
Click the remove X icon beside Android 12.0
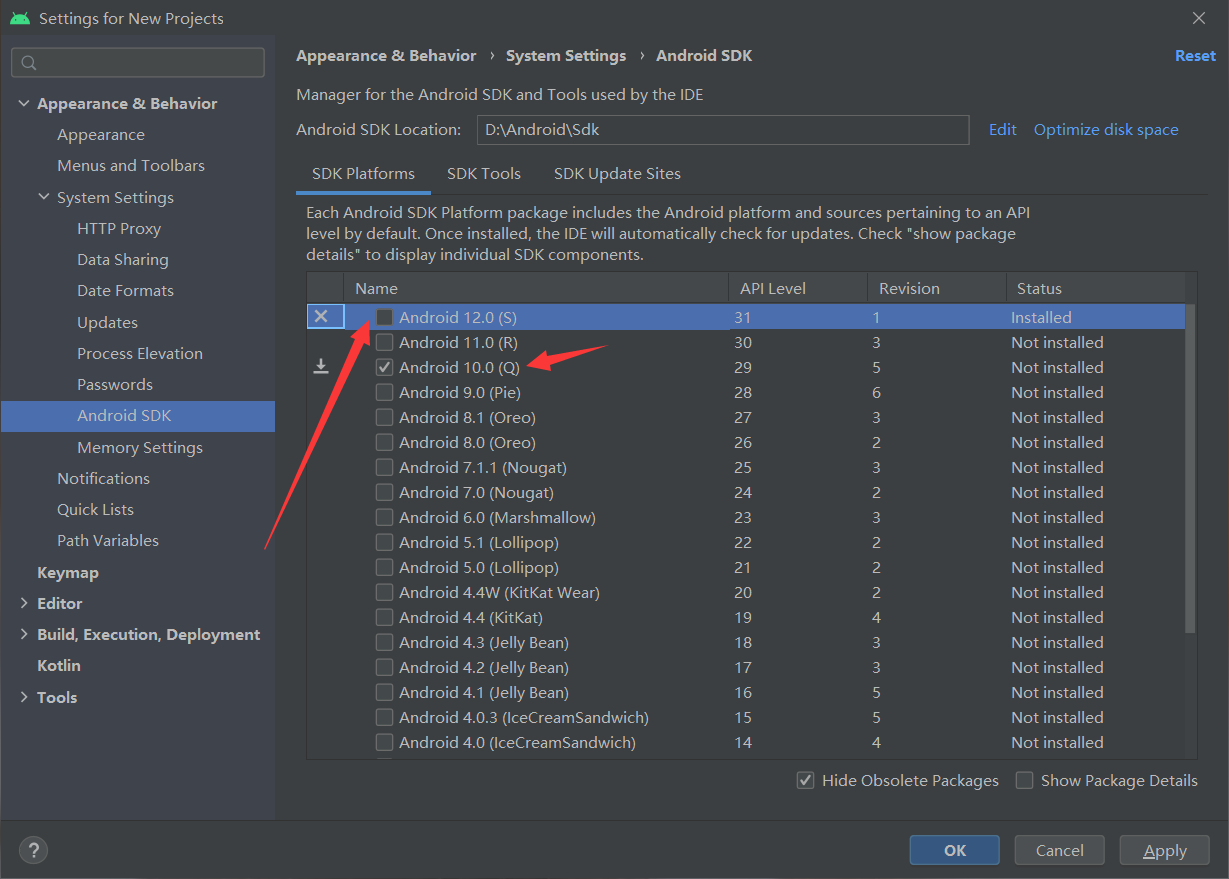321,316
